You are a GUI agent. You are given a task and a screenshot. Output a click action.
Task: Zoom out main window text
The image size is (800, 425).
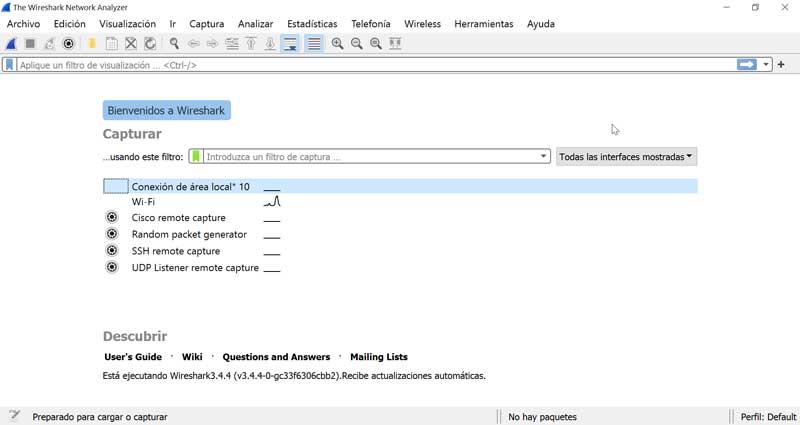[x=357, y=44]
